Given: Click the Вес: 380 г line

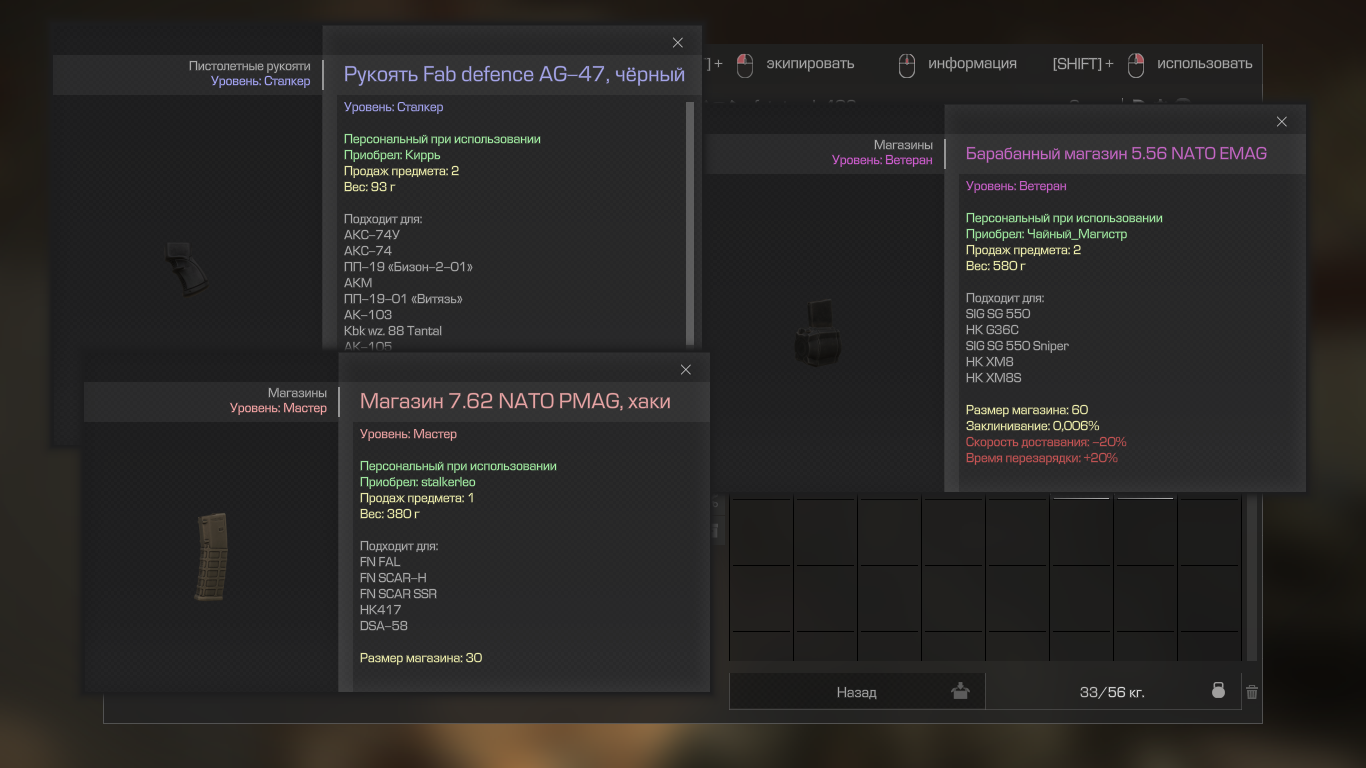Looking at the screenshot, I should pos(390,514).
